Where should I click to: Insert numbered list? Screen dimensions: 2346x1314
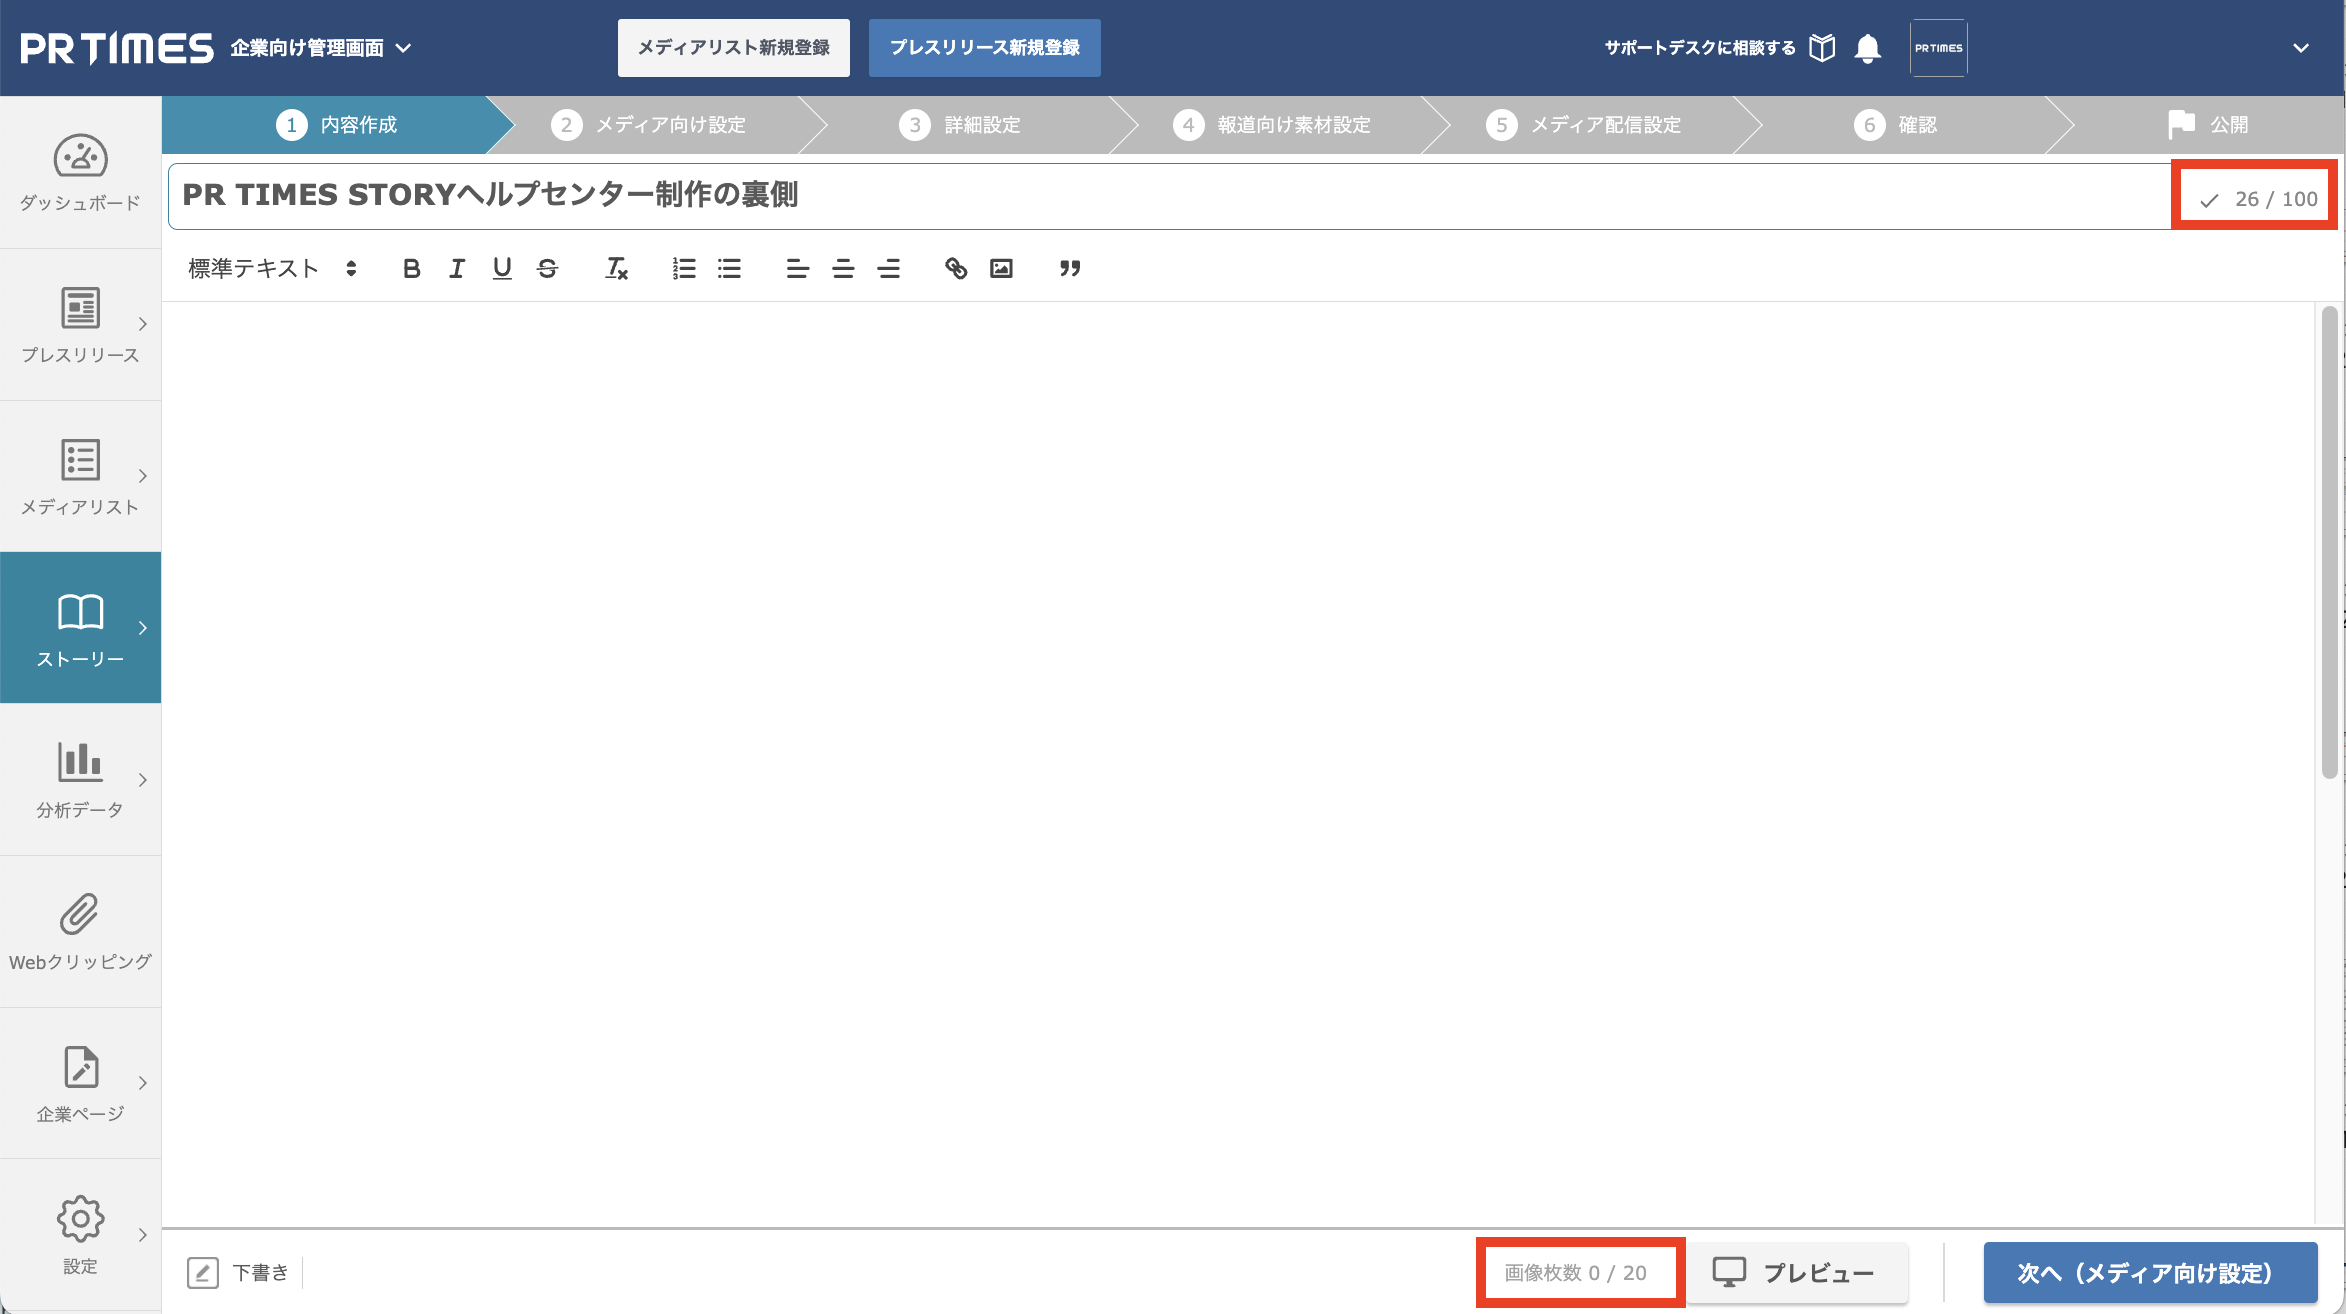pos(684,268)
